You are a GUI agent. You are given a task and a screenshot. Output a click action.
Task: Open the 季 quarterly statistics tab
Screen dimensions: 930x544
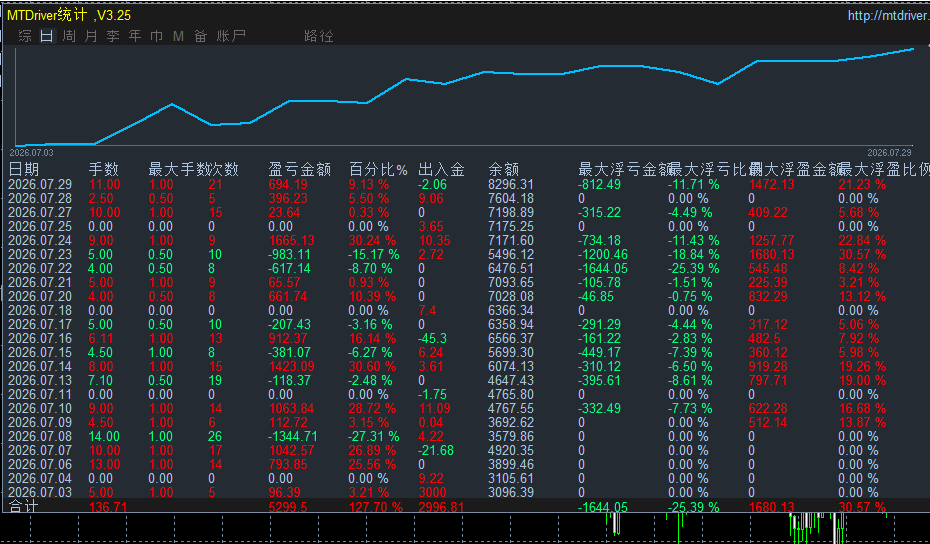pyautogui.click(x=113, y=36)
